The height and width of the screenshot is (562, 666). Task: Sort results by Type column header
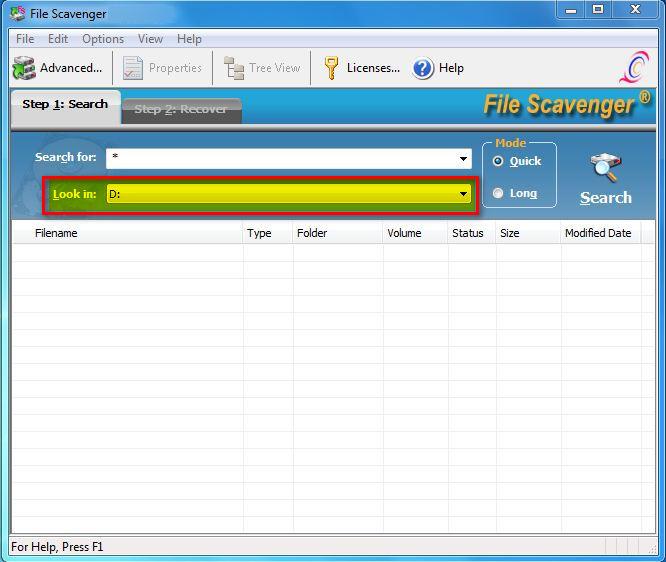pos(268,233)
